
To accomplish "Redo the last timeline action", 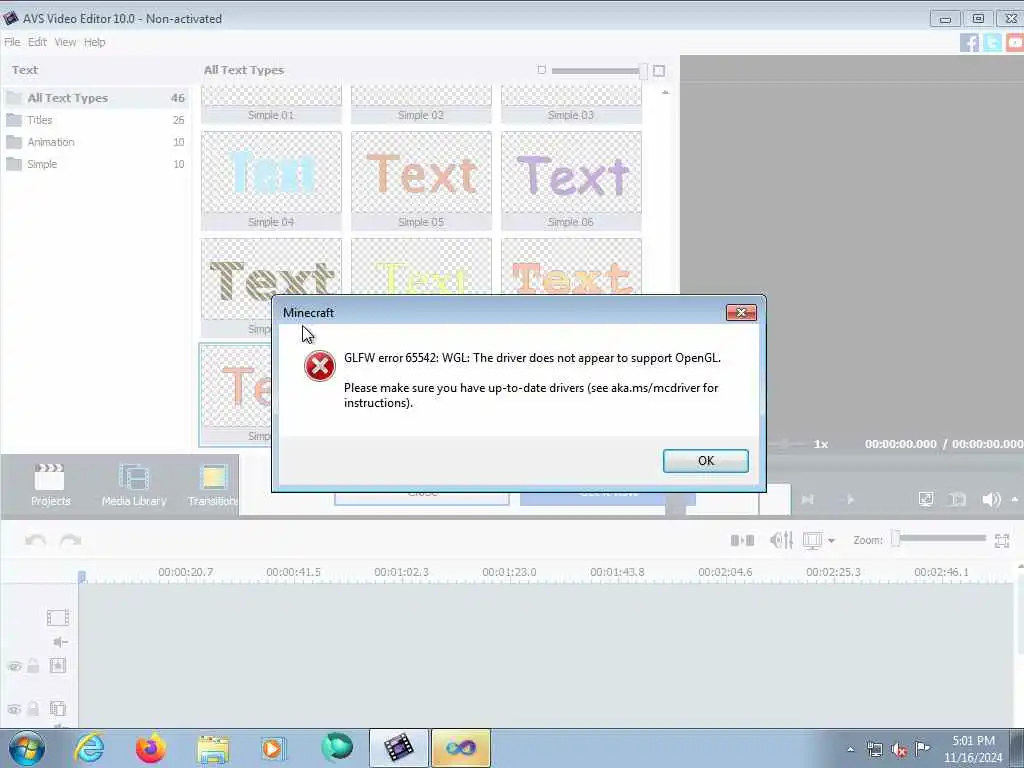I will [x=70, y=540].
